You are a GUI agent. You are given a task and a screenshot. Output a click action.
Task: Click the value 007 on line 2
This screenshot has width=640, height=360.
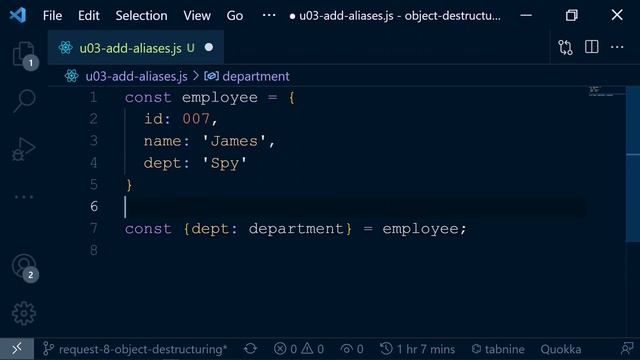196,119
